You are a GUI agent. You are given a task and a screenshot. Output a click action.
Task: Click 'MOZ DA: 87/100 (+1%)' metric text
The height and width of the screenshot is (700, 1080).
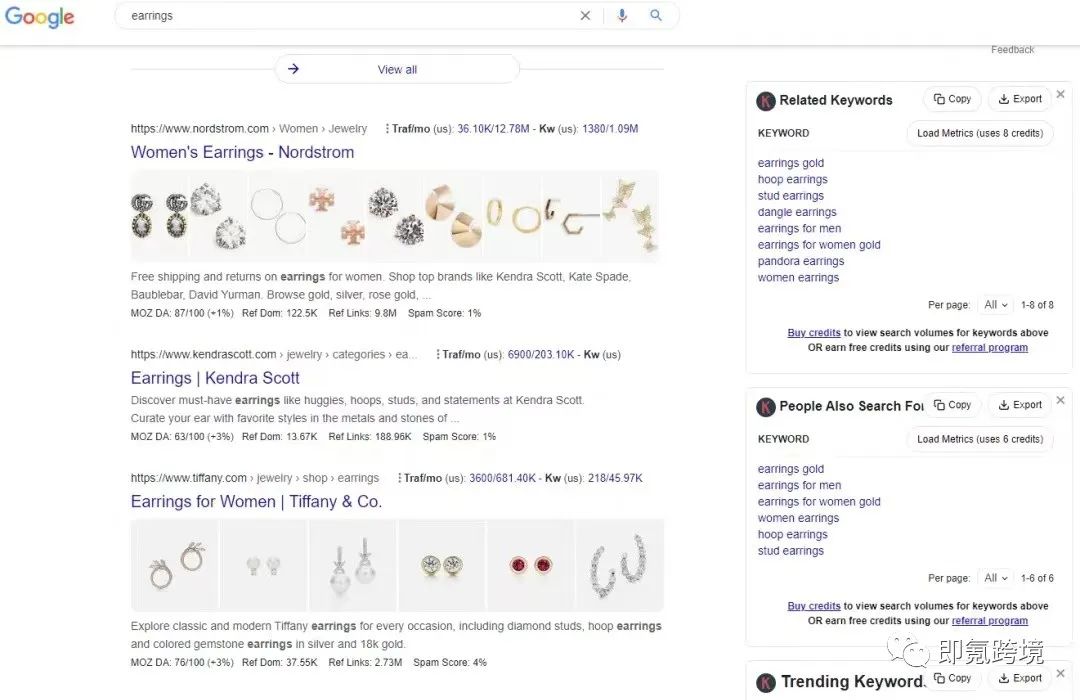[x=182, y=313]
